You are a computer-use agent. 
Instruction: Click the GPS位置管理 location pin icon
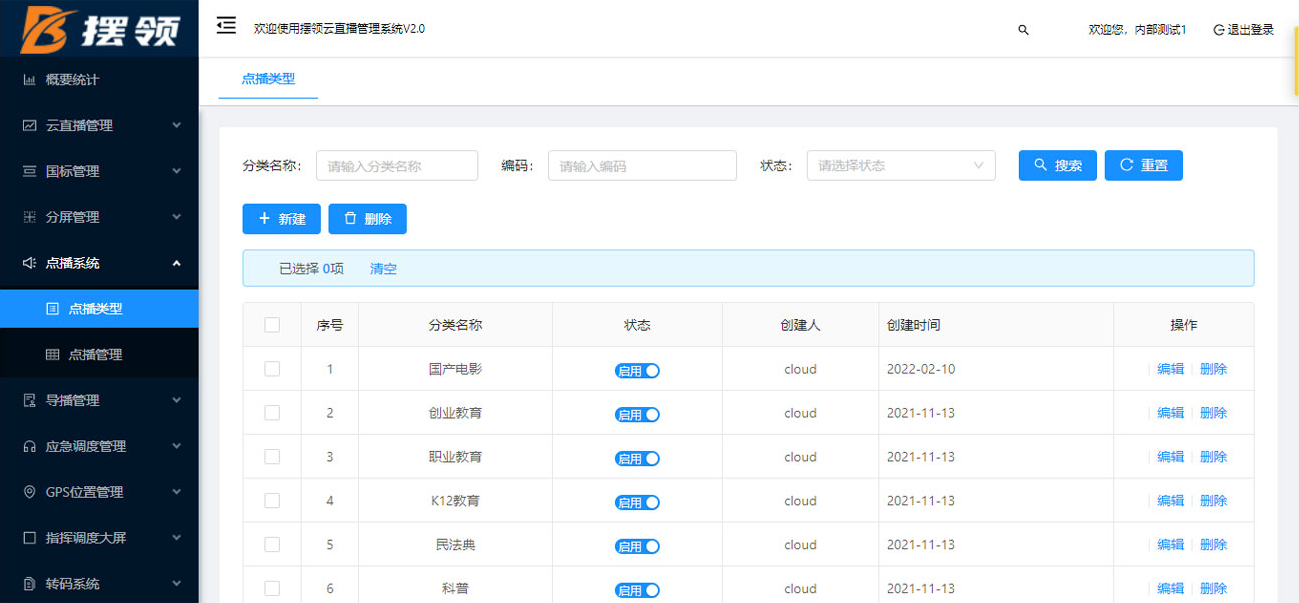(29, 492)
